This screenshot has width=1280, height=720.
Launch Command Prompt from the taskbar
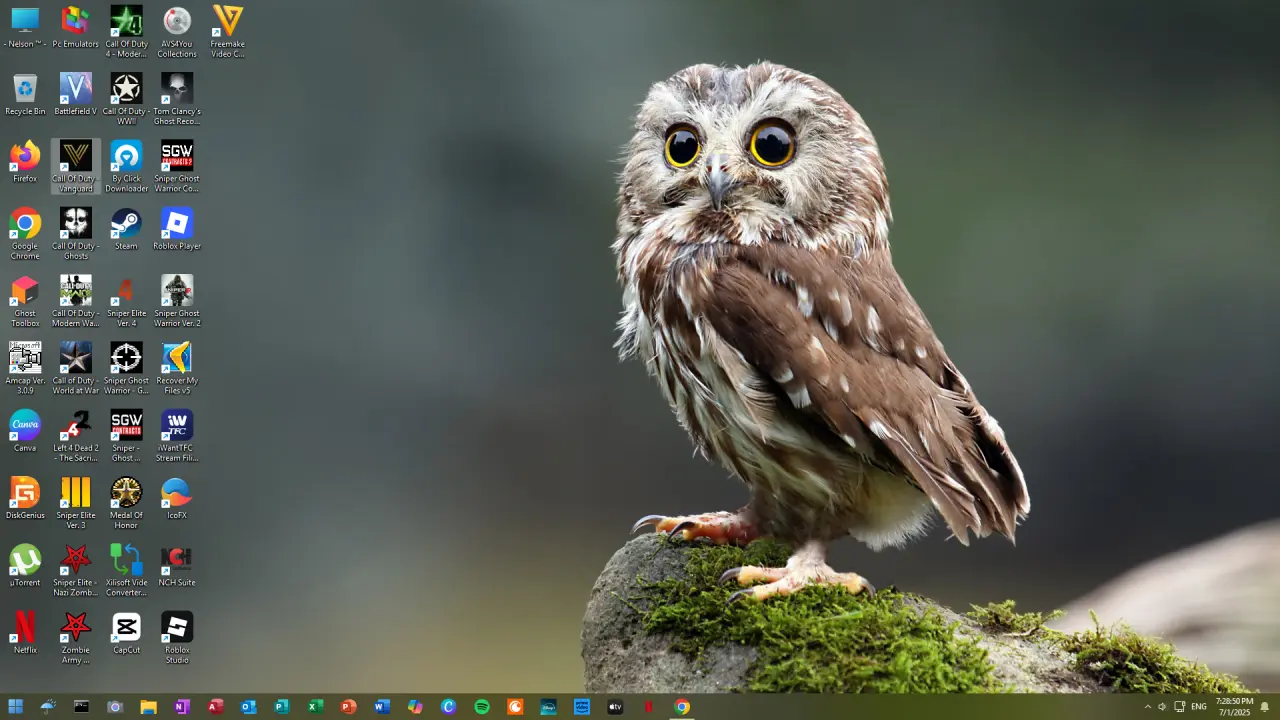[81, 707]
